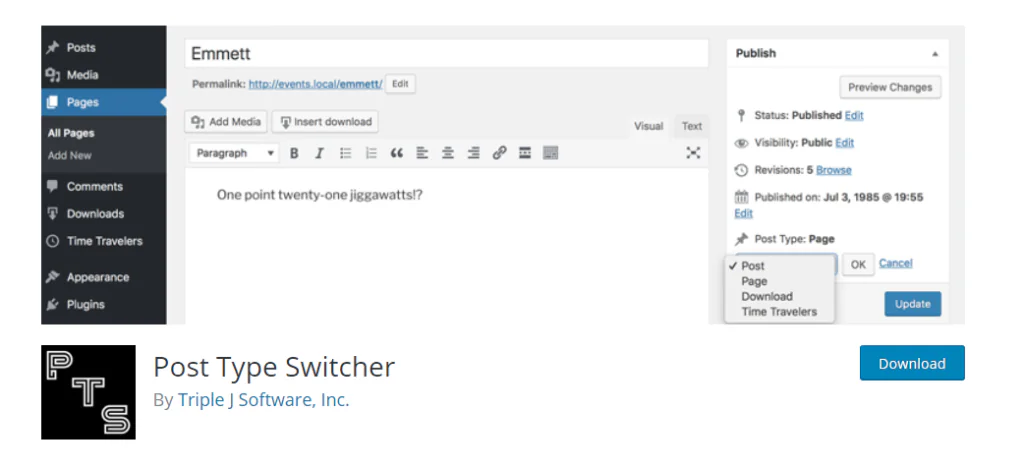Click the Insert download button
This screenshot has height=470, width=1024.
[x=325, y=121]
